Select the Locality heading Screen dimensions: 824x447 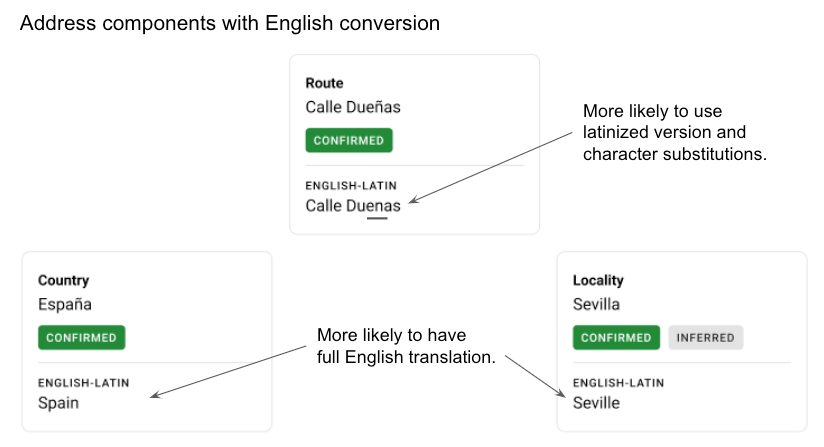pos(598,281)
